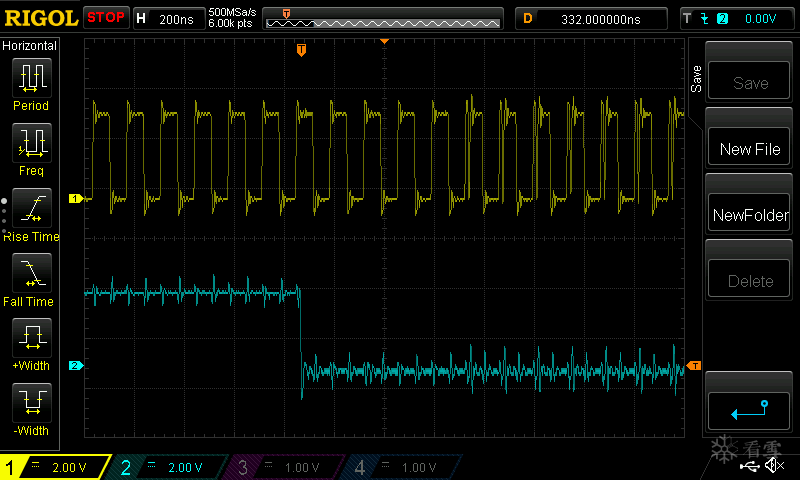Select the Period measurement icon

[x=32, y=78]
